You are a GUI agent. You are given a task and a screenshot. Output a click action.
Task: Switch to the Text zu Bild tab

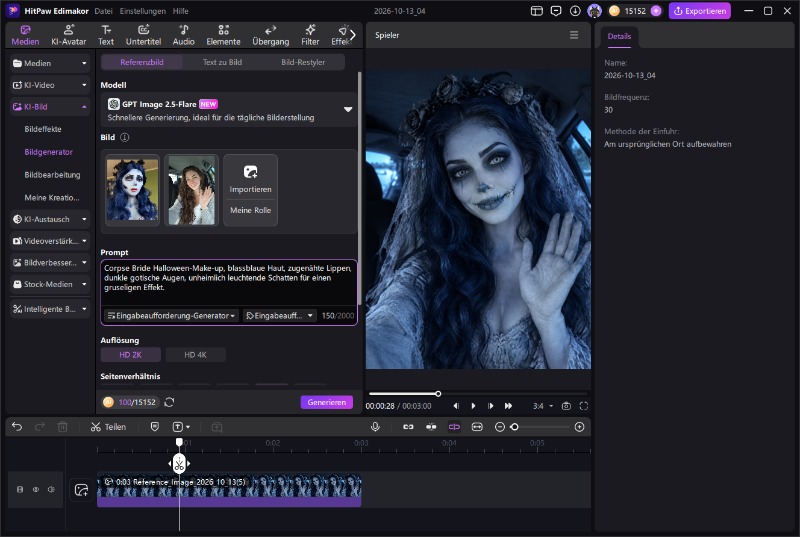pyautogui.click(x=222, y=62)
